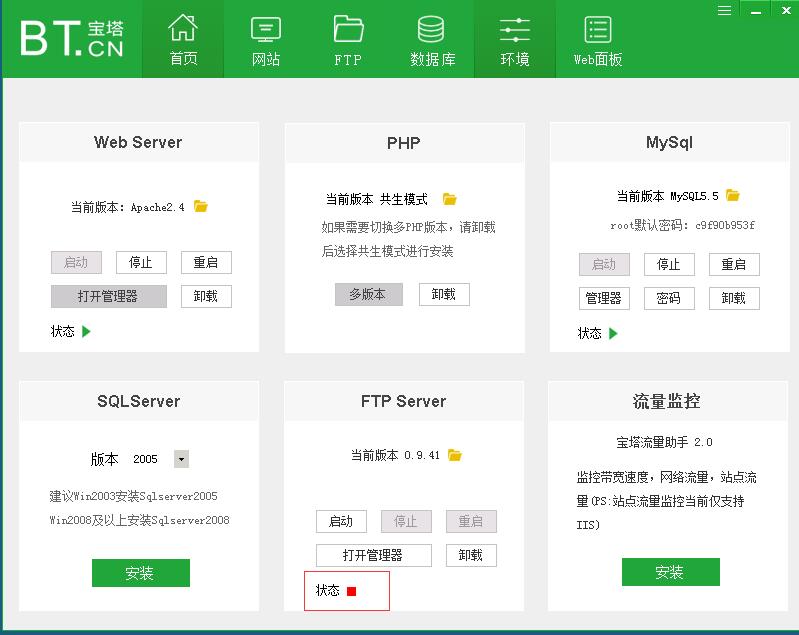The image size is (799, 635).
Task: Stop the Web Server with 停止
Action: click(x=141, y=262)
